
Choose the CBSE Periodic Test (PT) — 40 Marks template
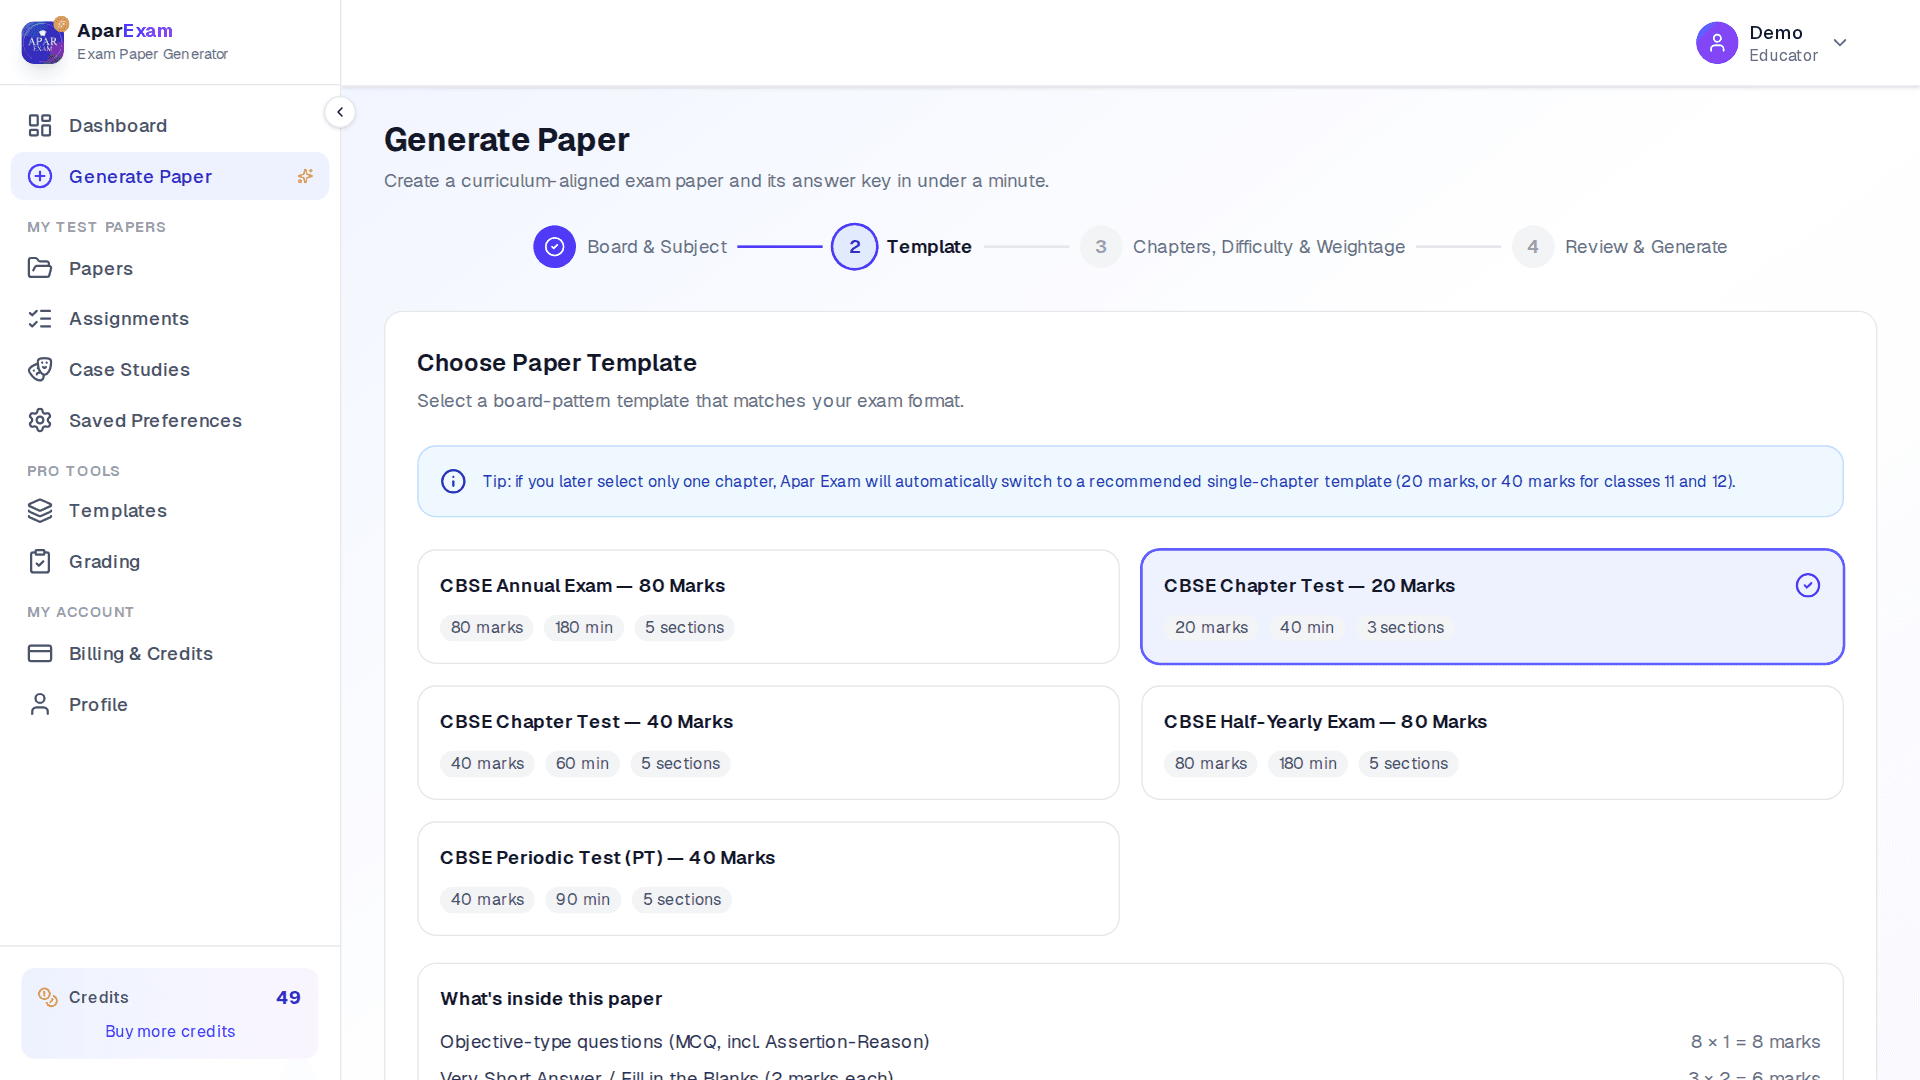pos(768,878)
